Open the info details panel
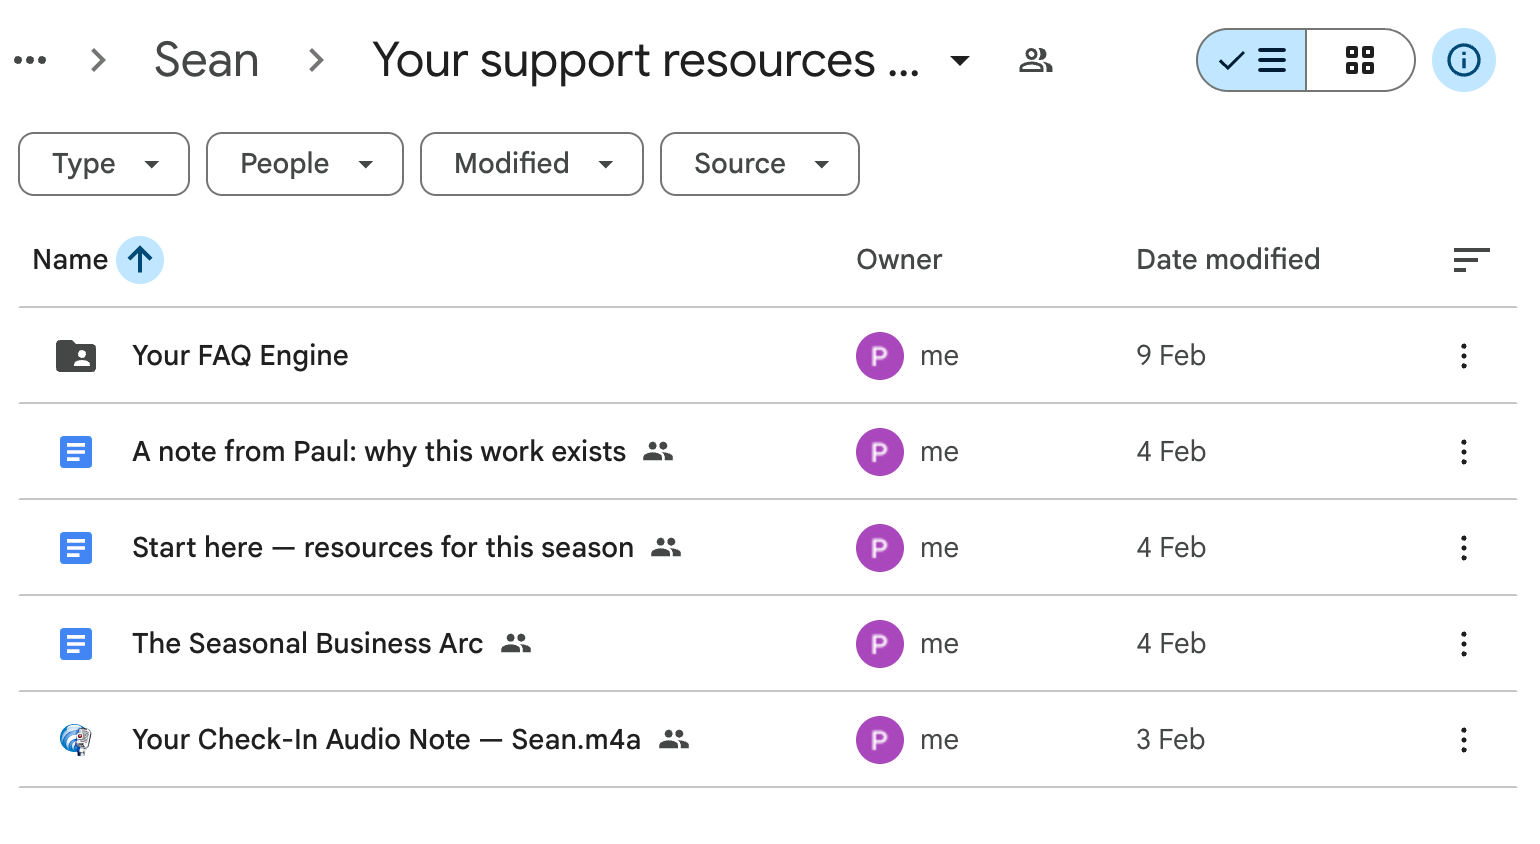The width and height of the screenshot is (1540, 844). point(1463,60)
